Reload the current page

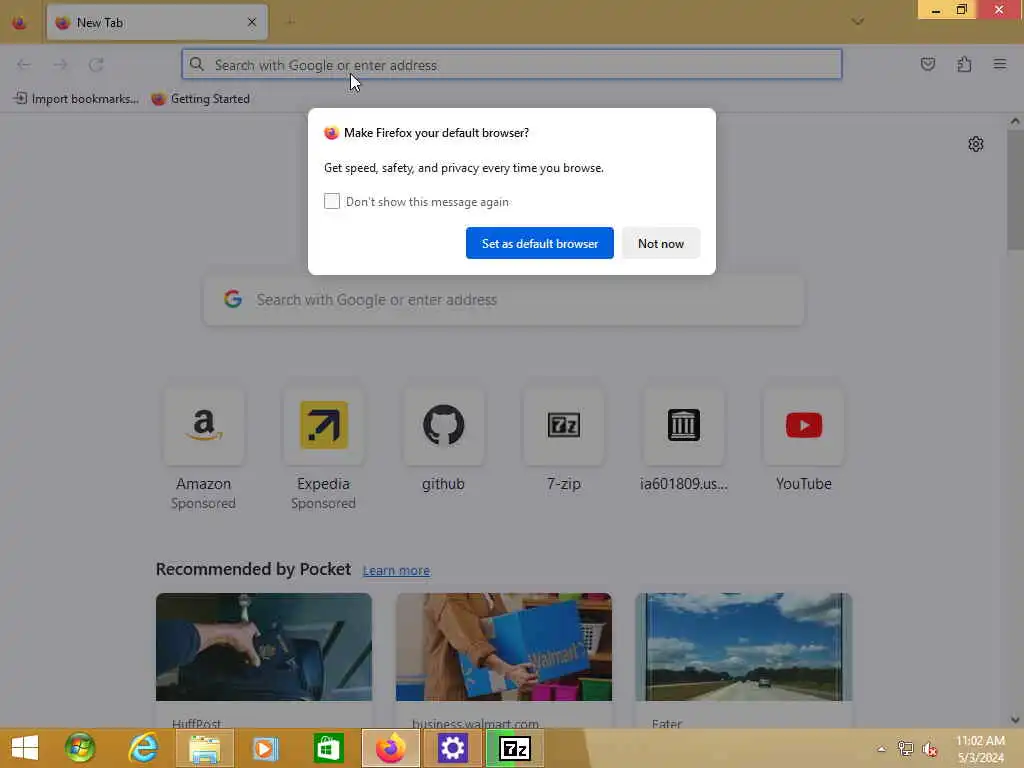pos(97,65)
